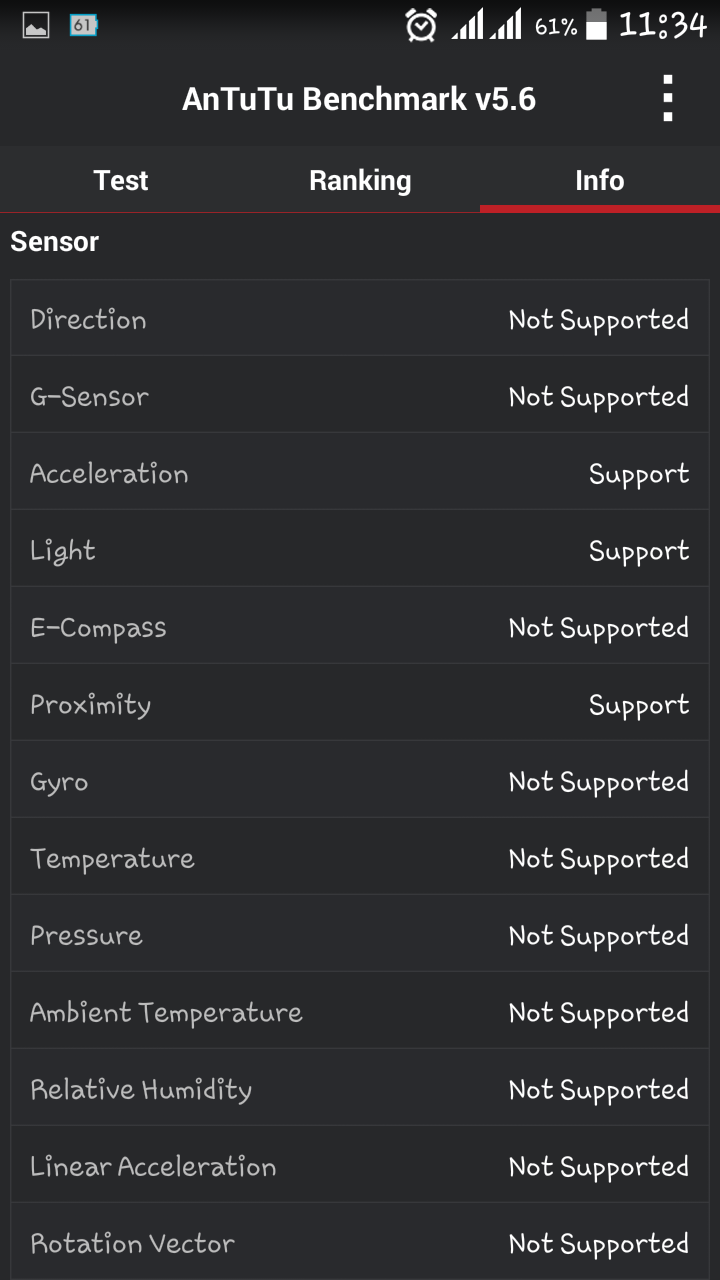Tap the Relative Humidity row
The image size is (720, 1280).
pyautogui.click(x=360, y=1088)
